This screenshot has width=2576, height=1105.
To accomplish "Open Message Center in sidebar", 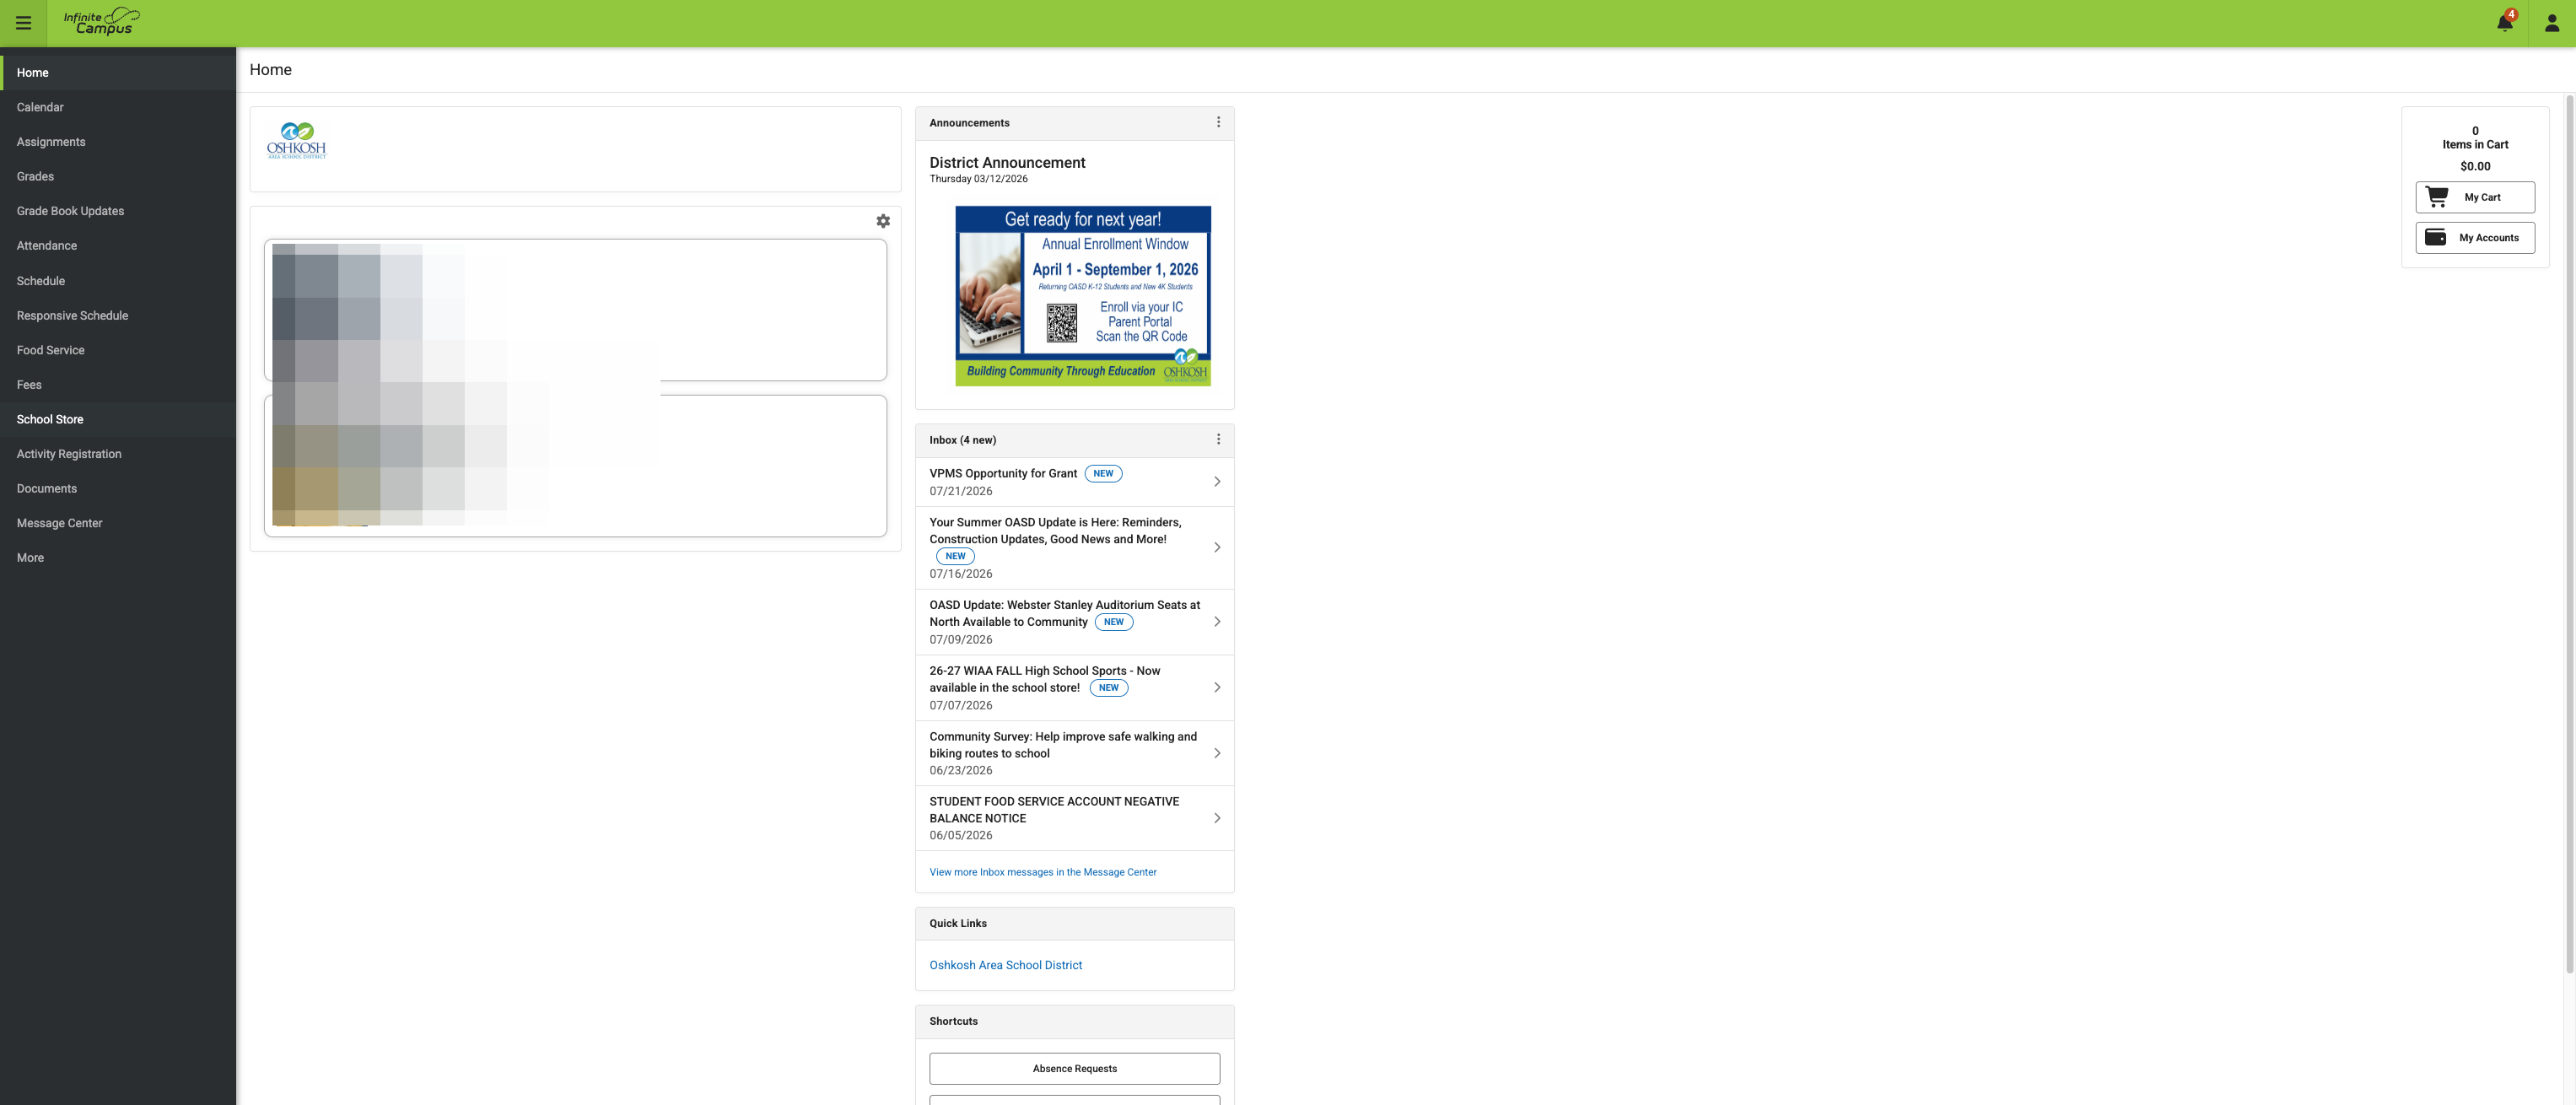I will pyautogui.click(x=118, y=523).
